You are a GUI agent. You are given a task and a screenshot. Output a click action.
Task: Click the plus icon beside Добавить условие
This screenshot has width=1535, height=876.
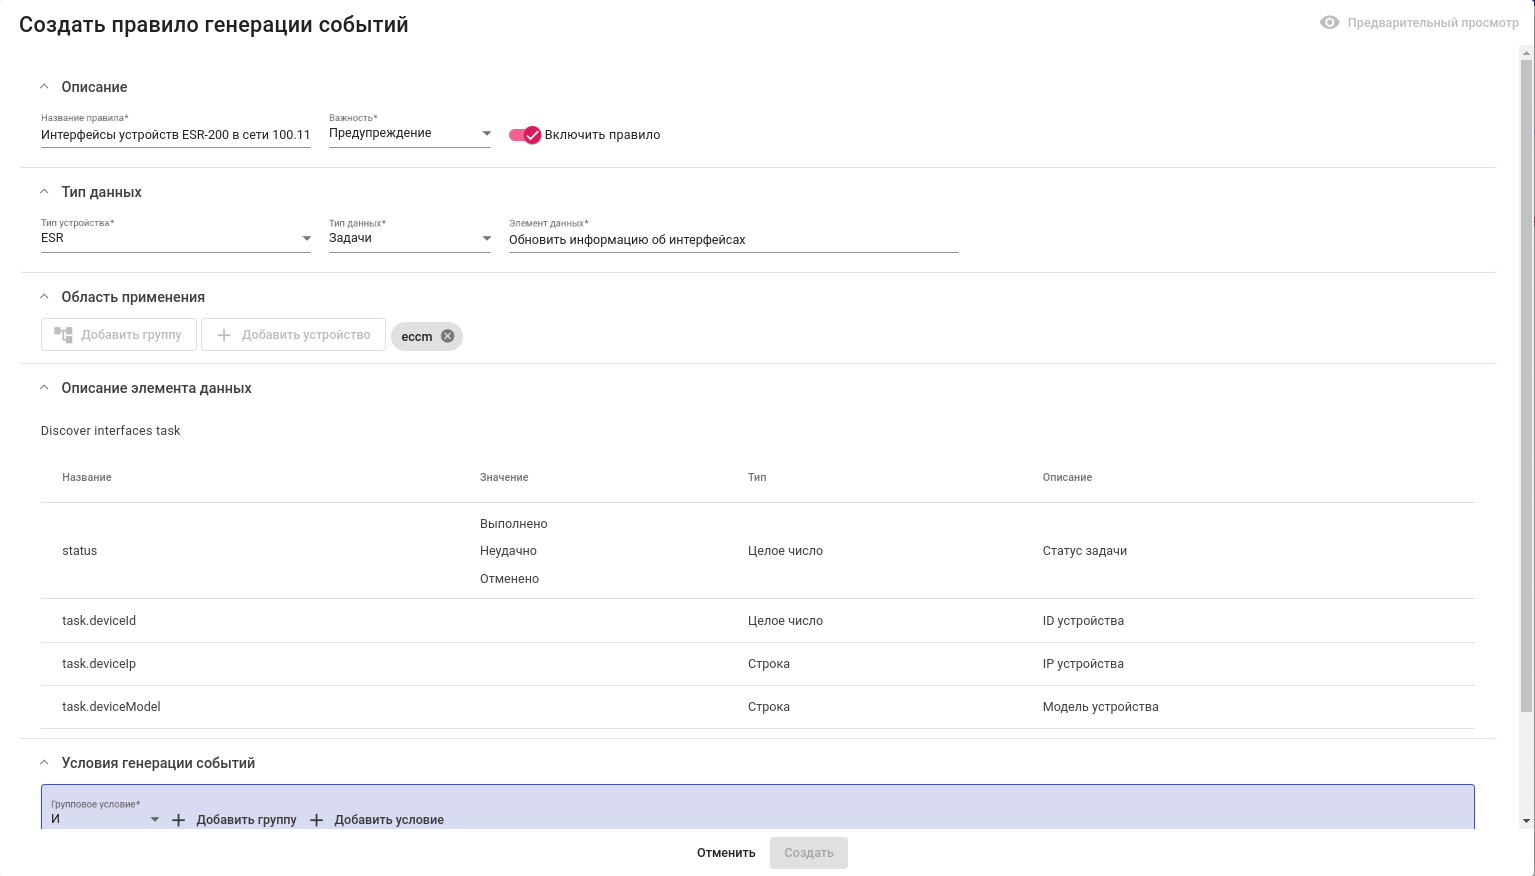317,820
